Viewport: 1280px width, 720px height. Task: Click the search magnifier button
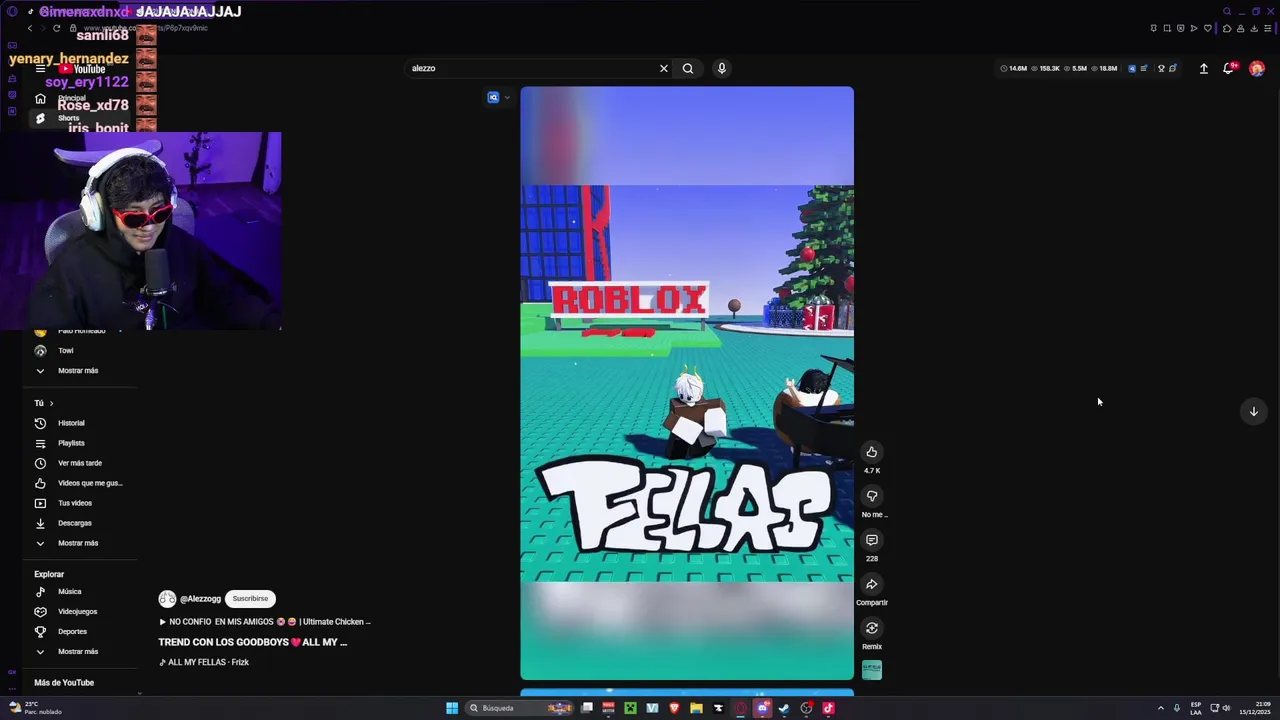click(x=688, y=68)
